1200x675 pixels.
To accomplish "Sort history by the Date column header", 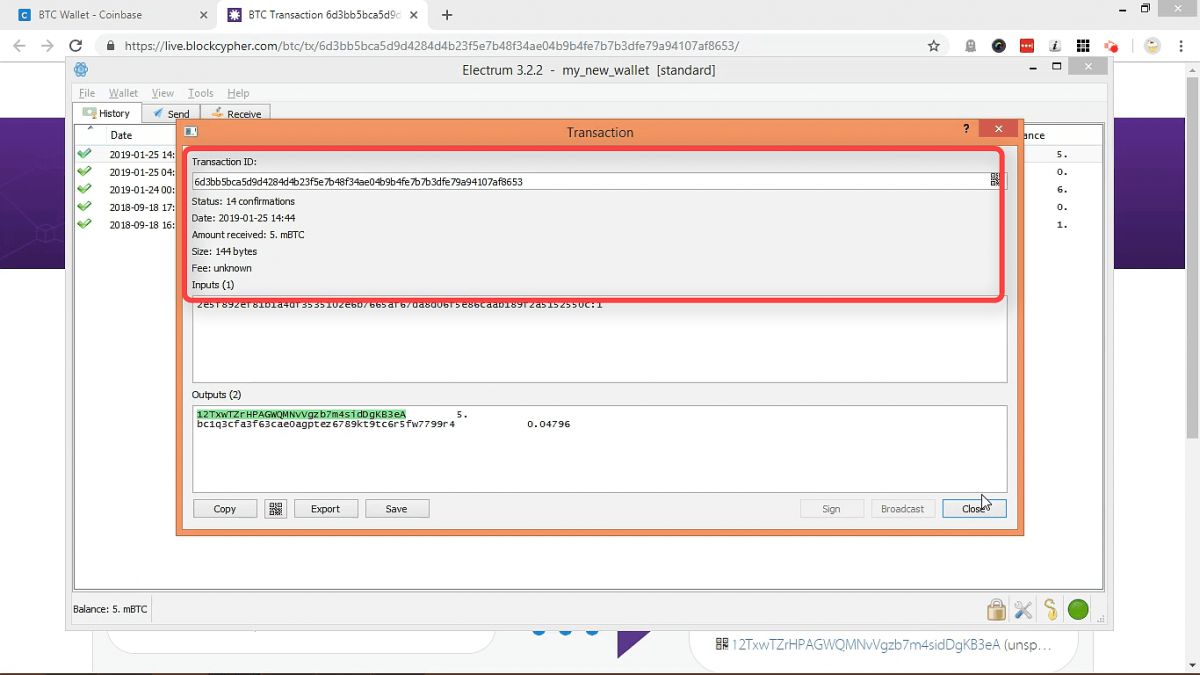I will tap(121, 135).
